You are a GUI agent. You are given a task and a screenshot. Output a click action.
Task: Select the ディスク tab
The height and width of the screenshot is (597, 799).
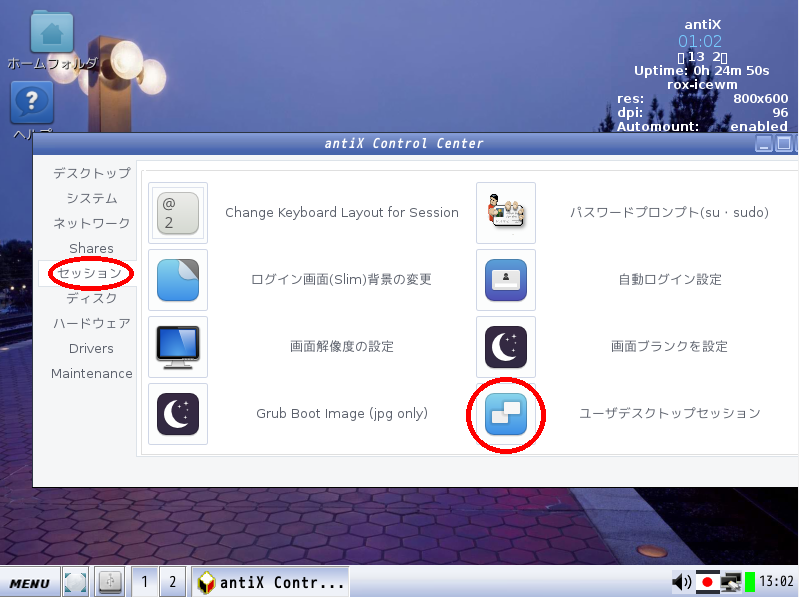click(x=92, y=298)
